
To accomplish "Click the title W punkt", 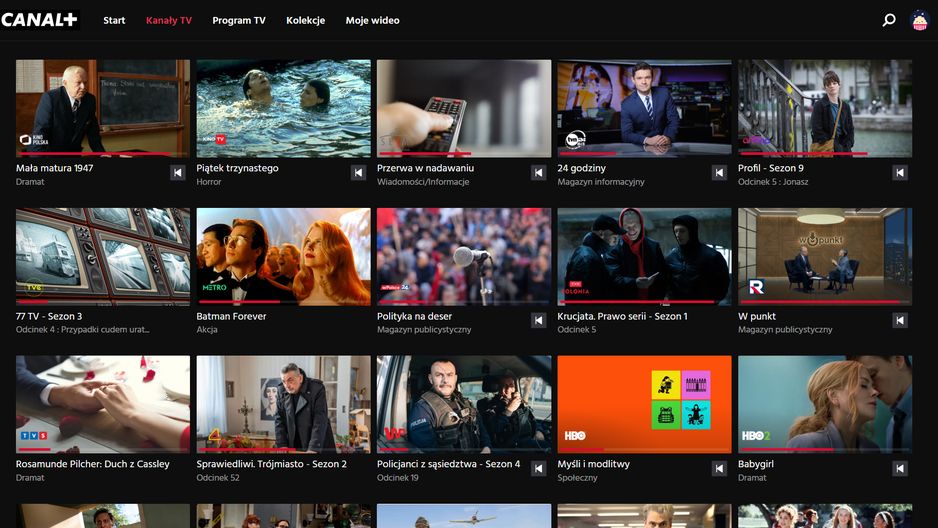I will click(757, 316).
